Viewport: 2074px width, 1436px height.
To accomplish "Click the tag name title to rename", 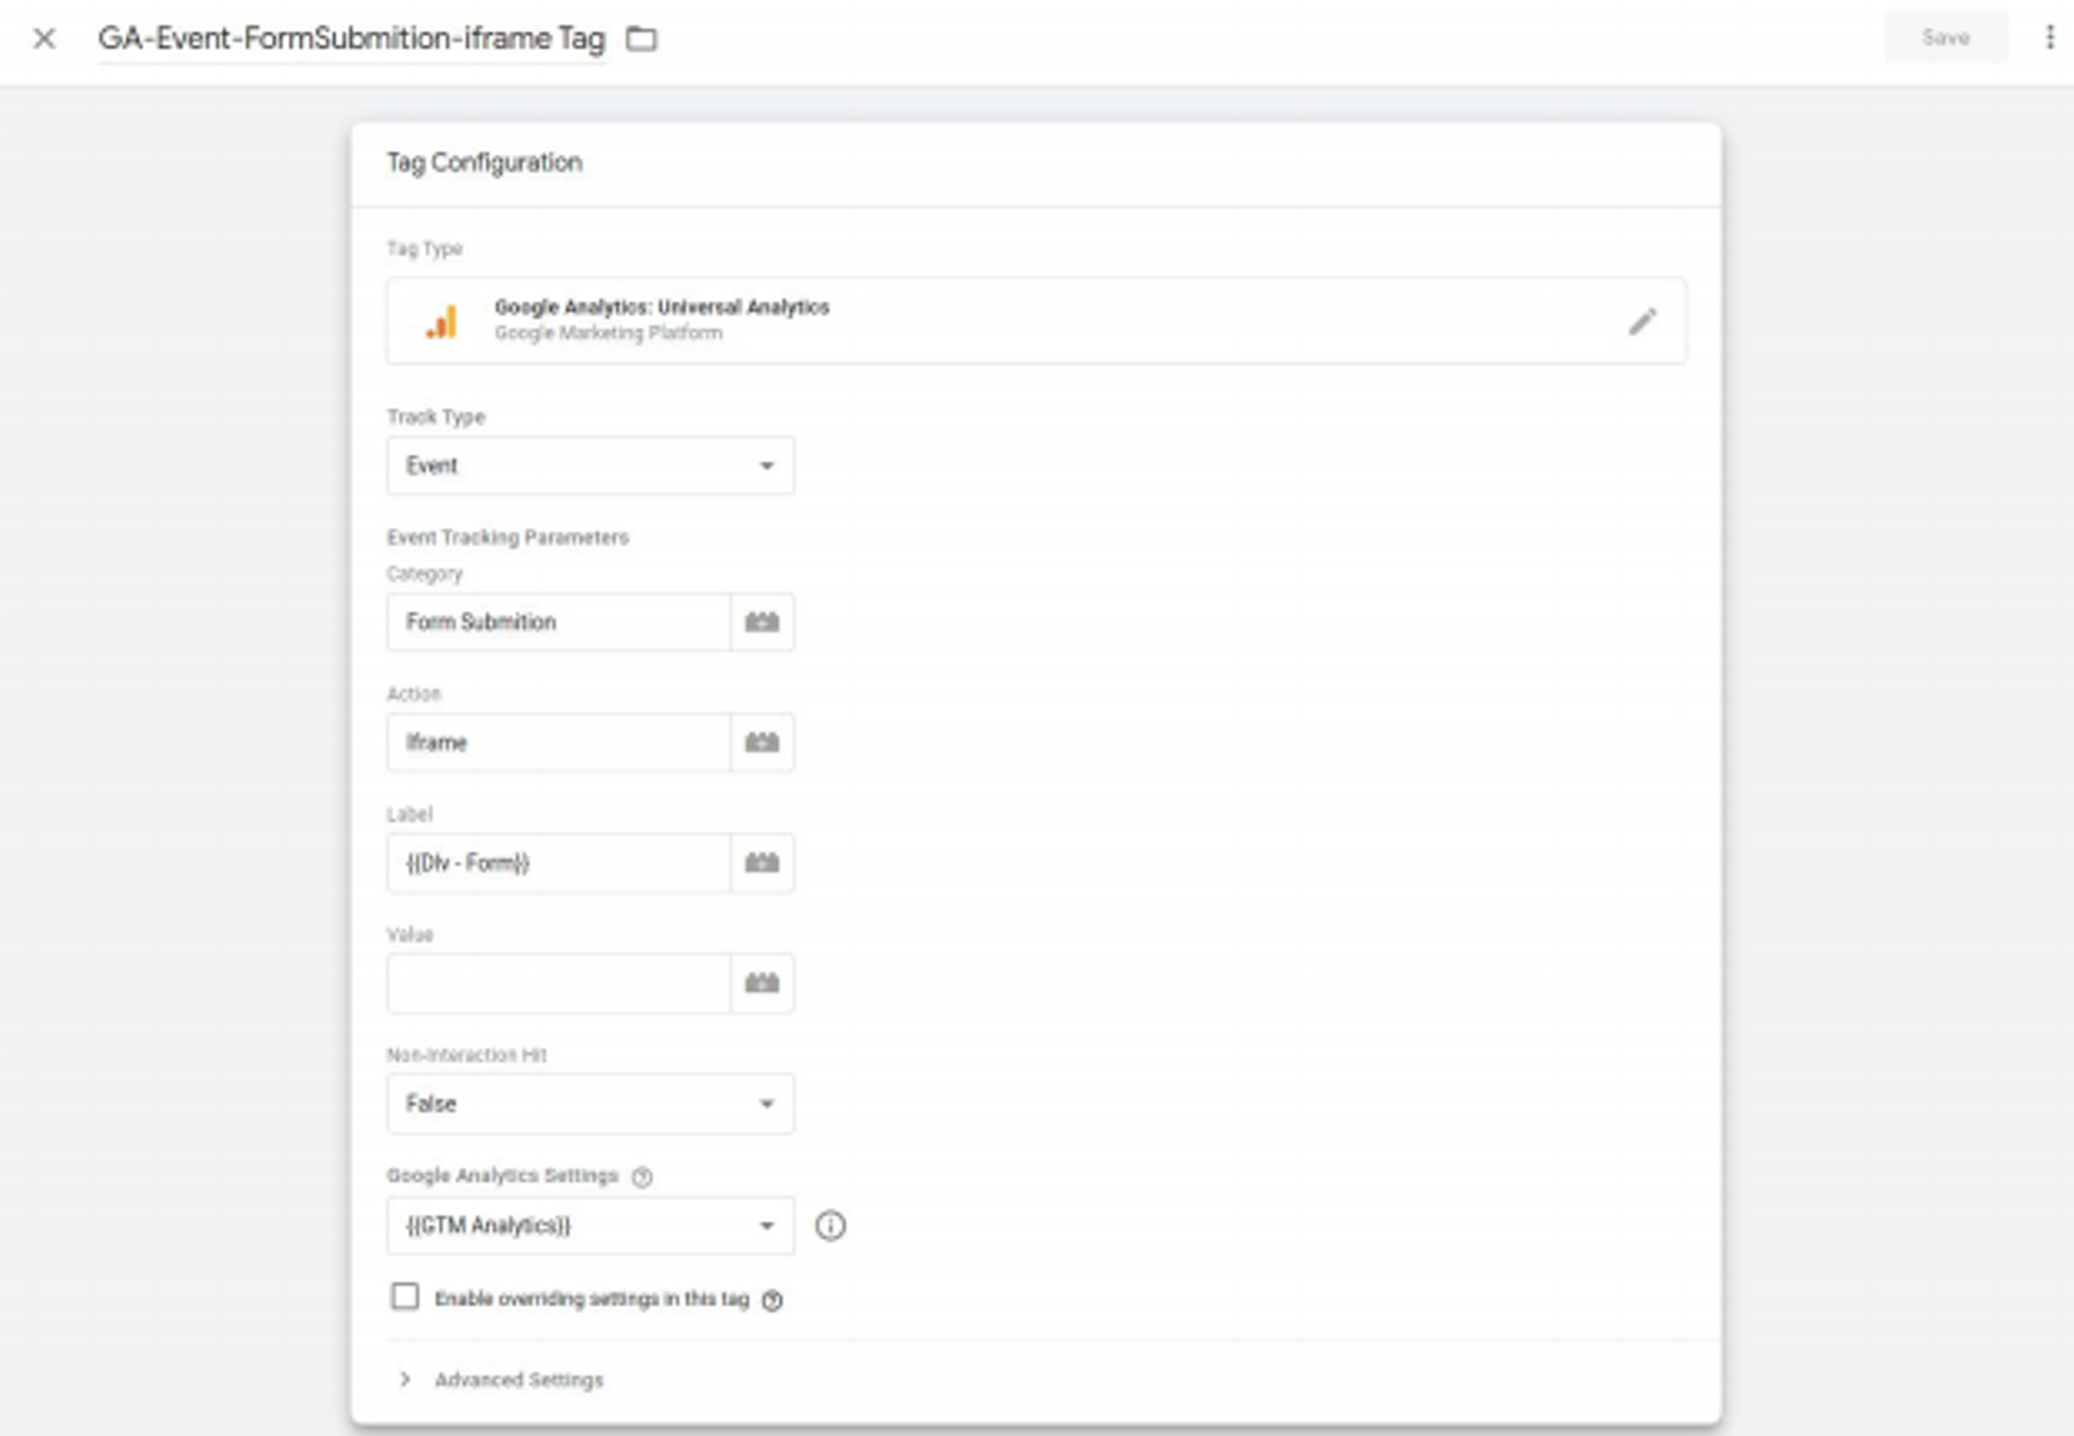I will point(351,39).
